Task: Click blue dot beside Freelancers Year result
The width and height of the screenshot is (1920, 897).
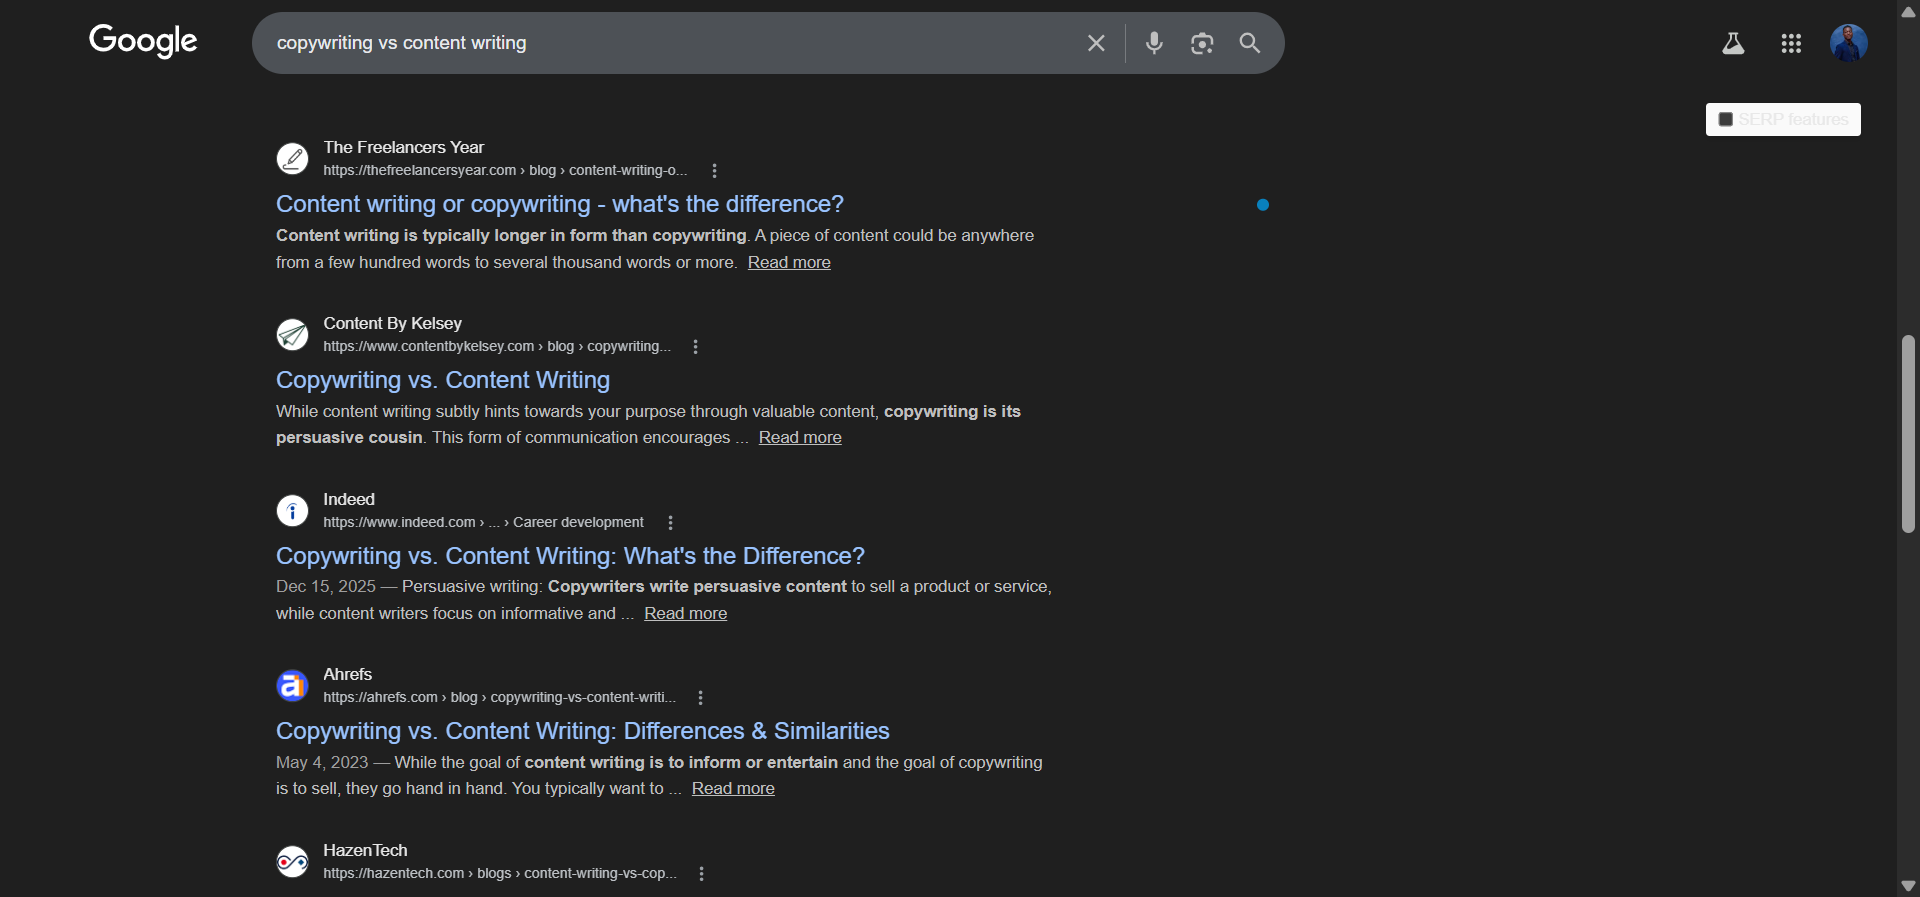Action: tap(1263, 205)
